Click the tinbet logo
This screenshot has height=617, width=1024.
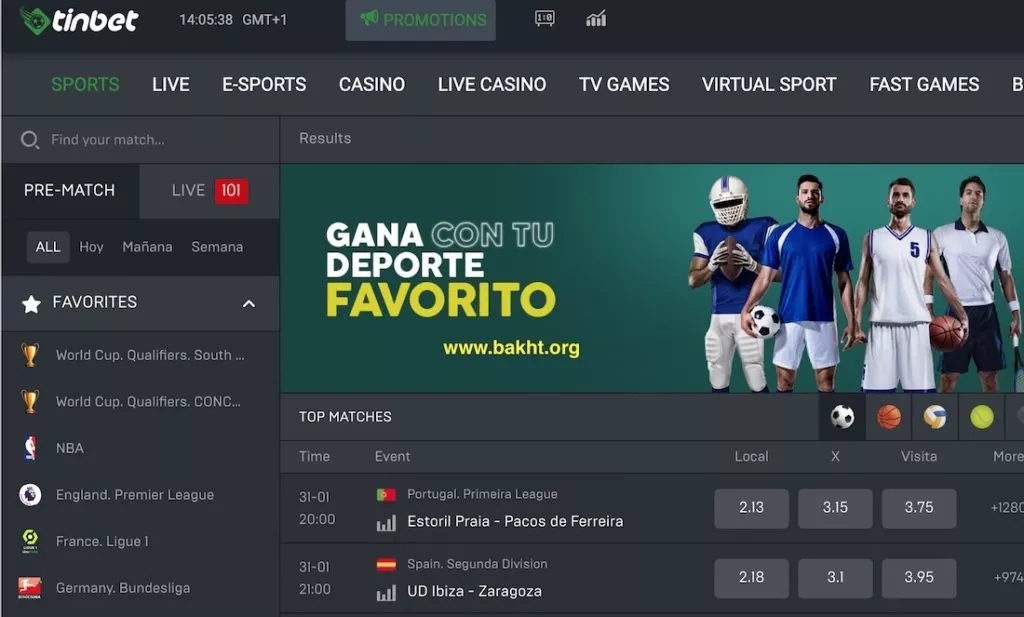(x=79, y=20)
